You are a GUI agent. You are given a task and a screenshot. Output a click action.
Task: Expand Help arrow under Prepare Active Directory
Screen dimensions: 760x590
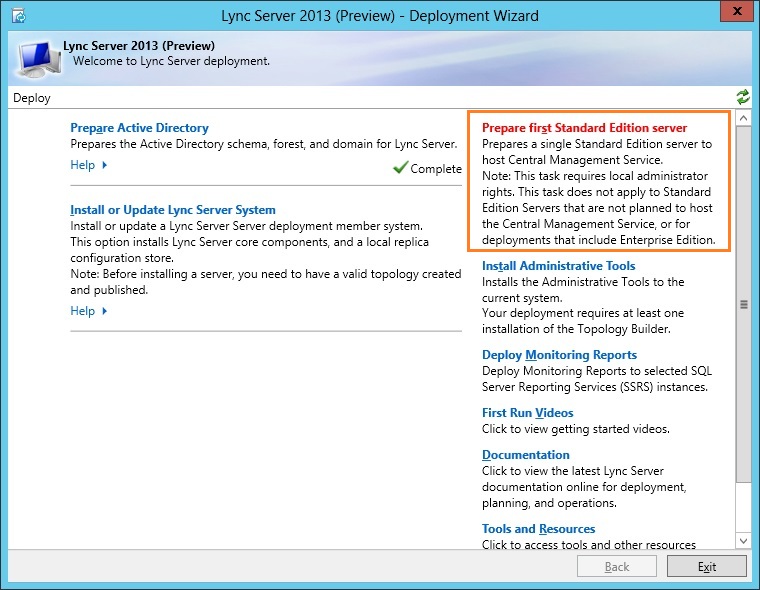pyautogui.click(x=104, y=165)
